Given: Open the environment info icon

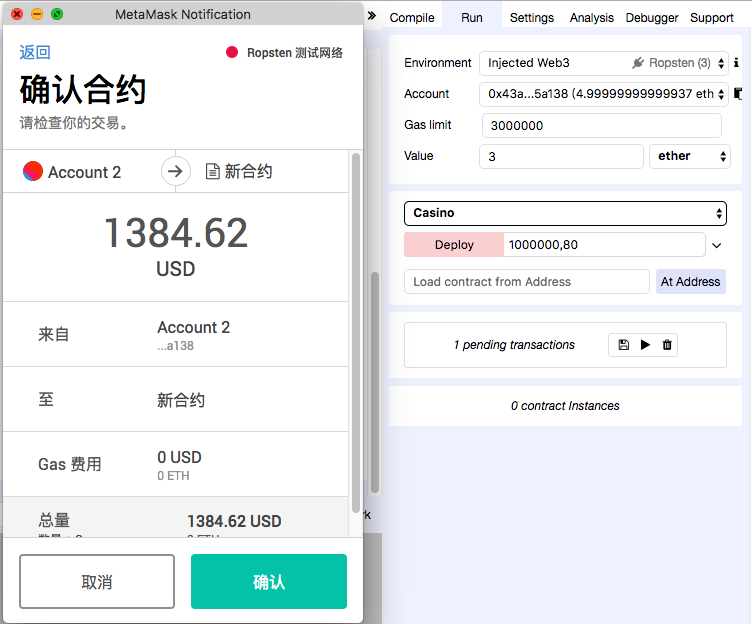Looking at the screenshot, I should (736, 63).
